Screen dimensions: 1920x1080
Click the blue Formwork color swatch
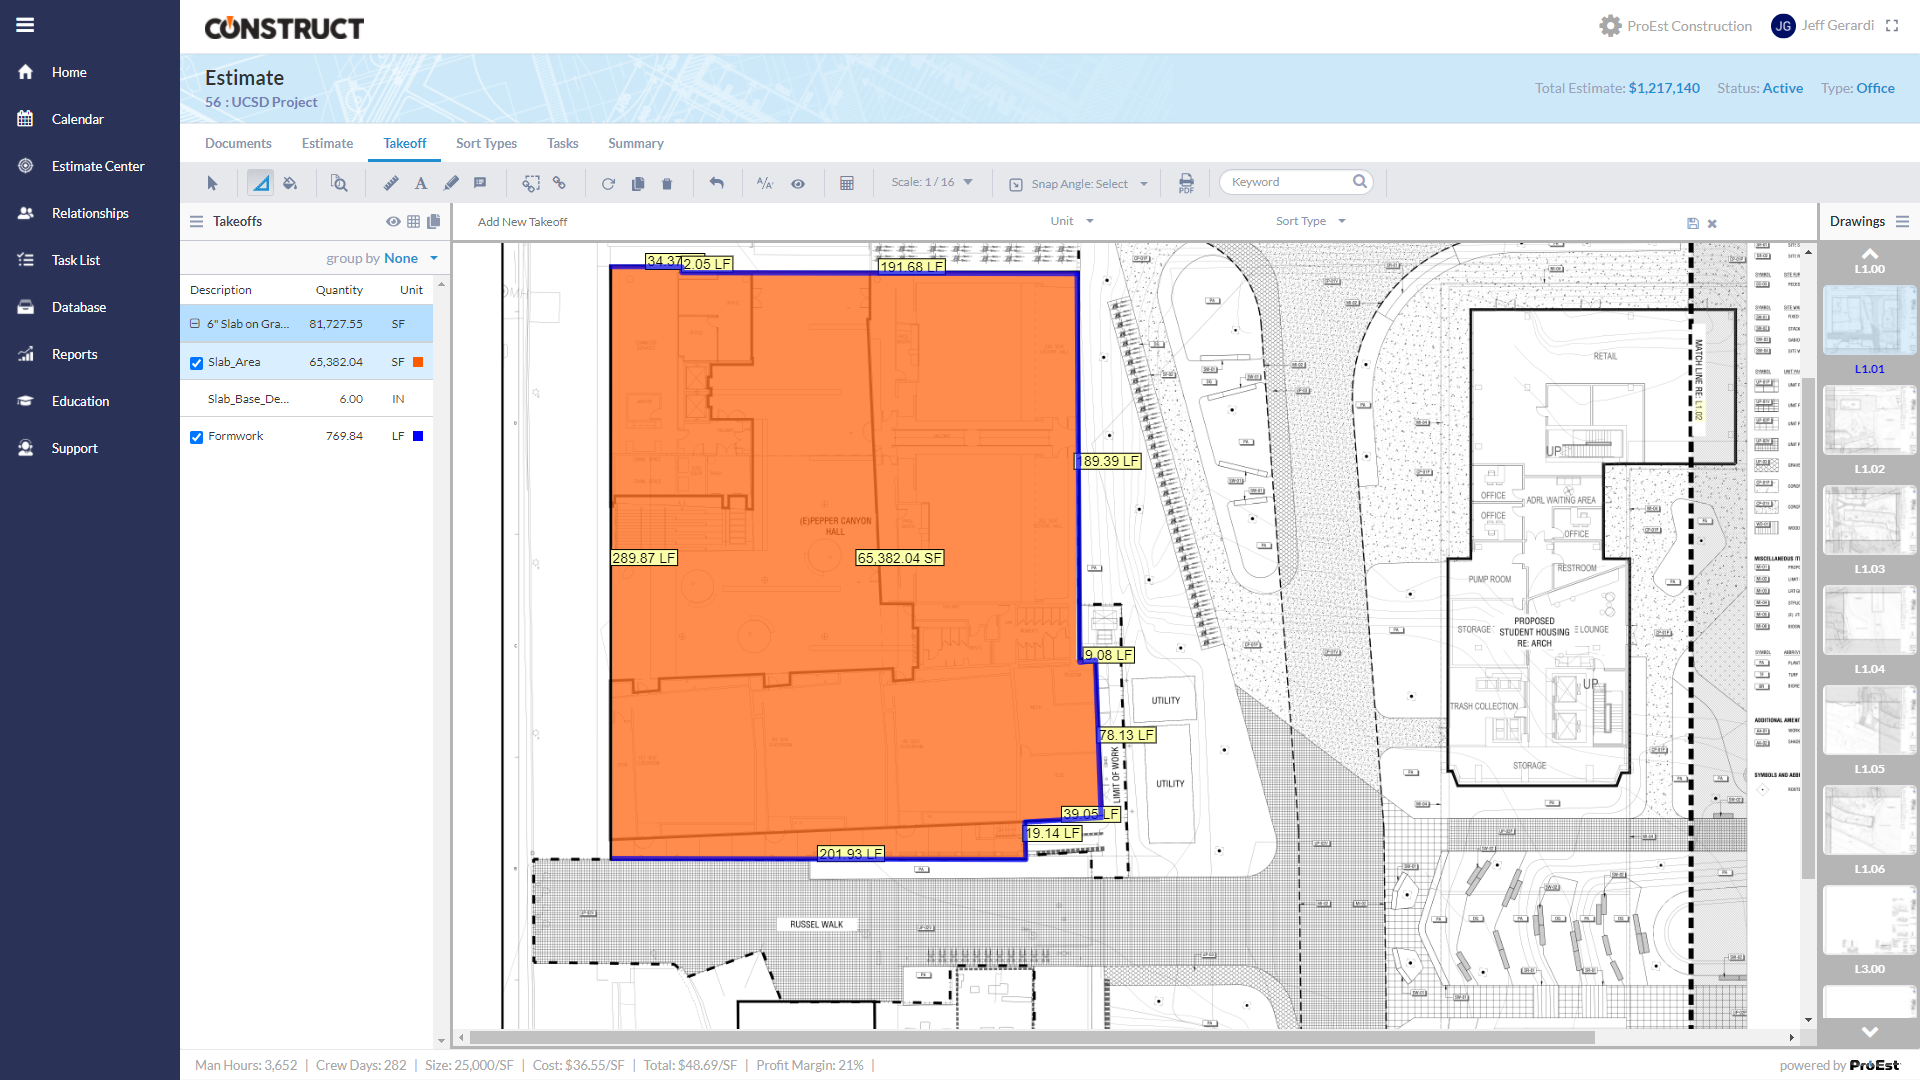(418, 436)
